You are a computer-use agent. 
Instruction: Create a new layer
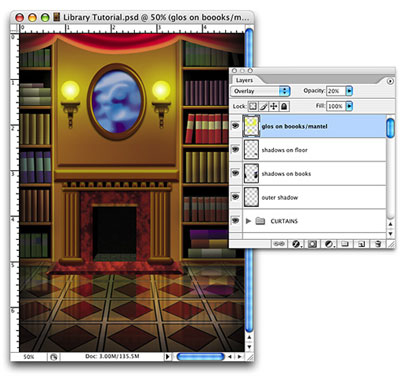point(361,244)
